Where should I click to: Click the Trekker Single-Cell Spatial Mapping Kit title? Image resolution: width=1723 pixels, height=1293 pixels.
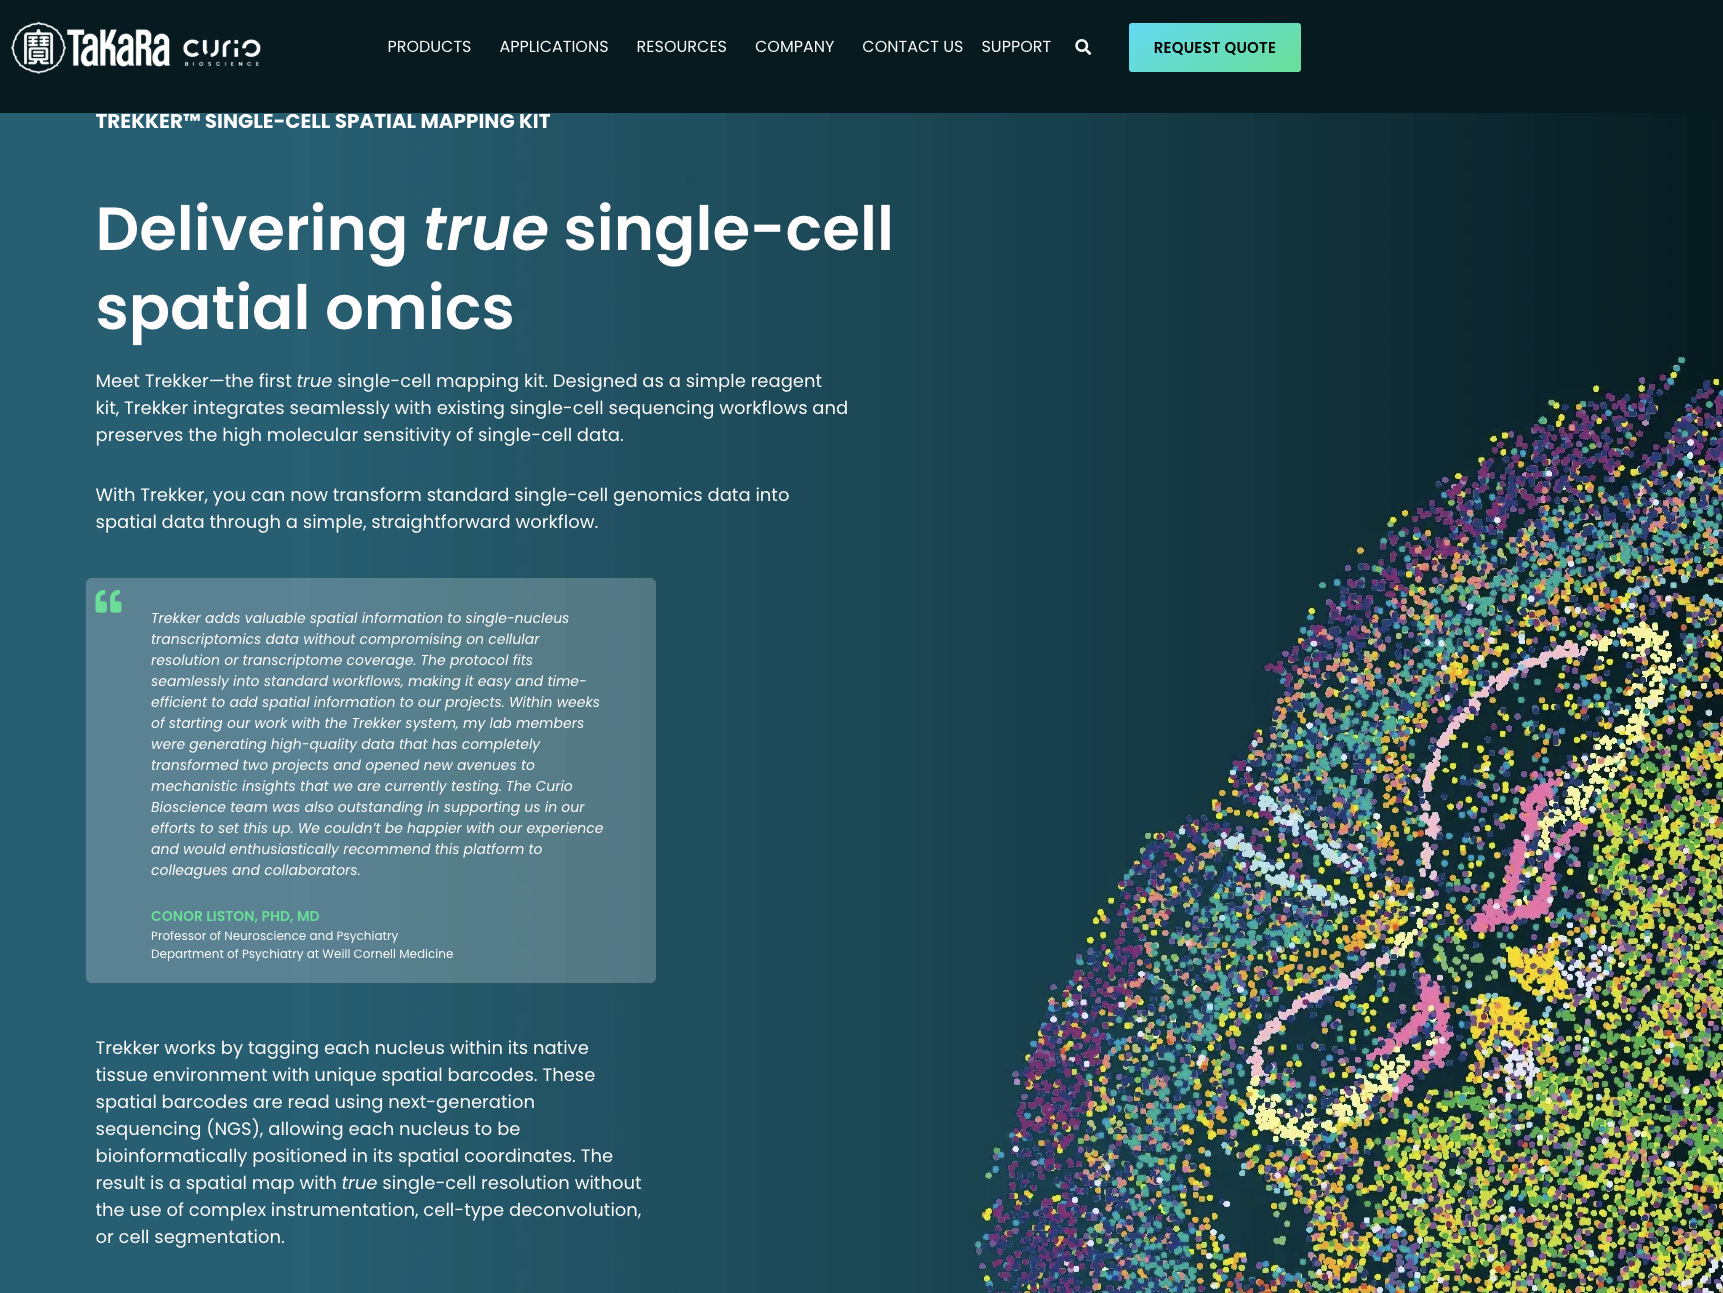coord(323,121)
